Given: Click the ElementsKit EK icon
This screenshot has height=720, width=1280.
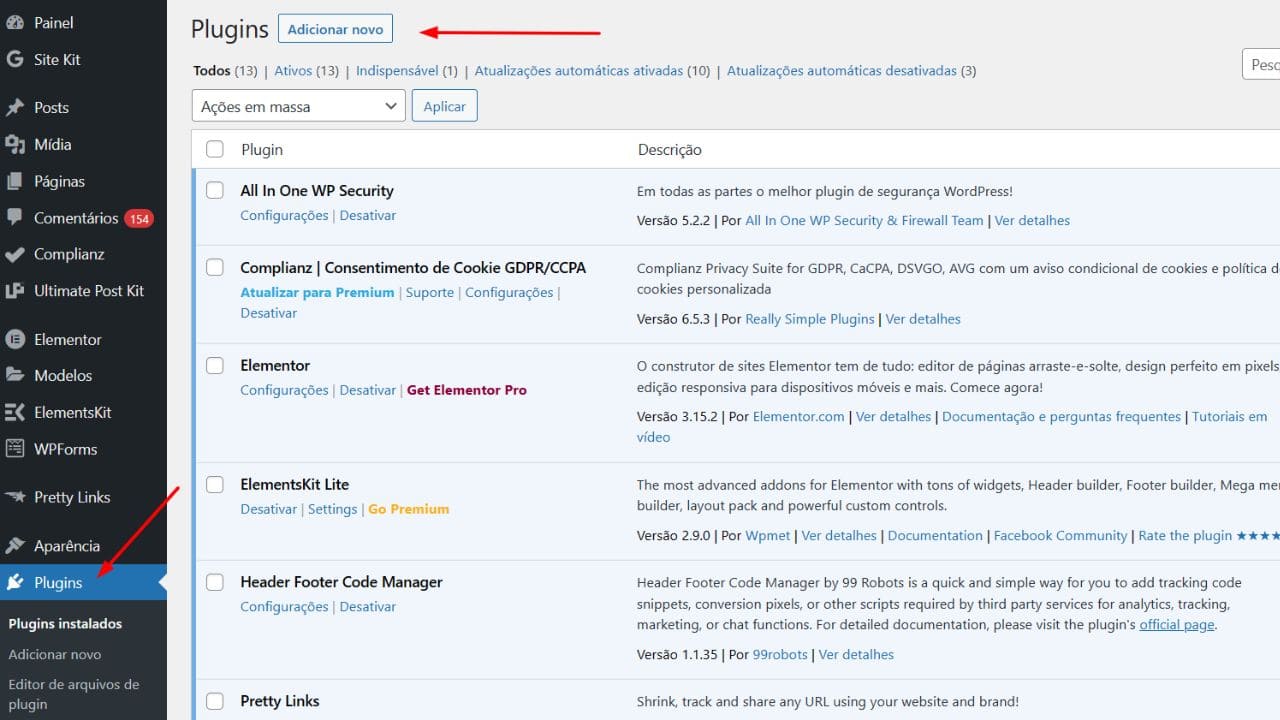Looking at the screenshot, I should click(x=15, y=412).
